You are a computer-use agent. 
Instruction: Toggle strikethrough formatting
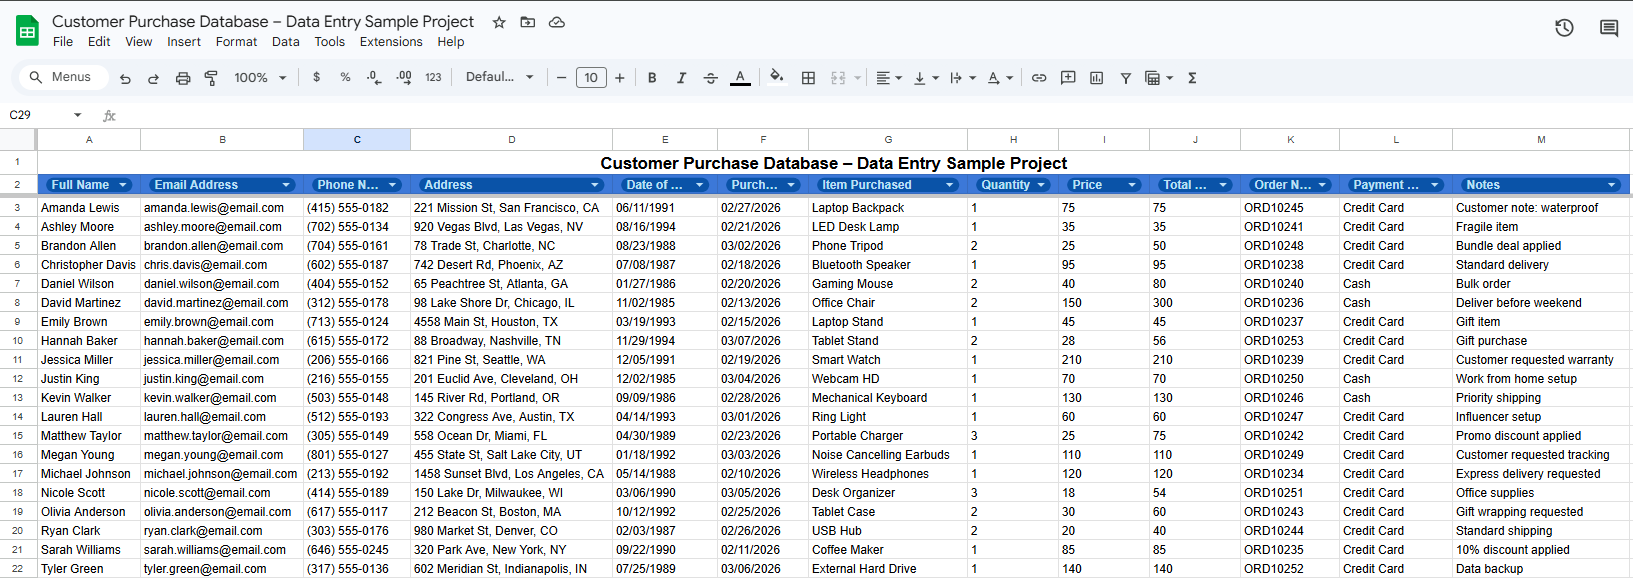click(x=710, y=78)
